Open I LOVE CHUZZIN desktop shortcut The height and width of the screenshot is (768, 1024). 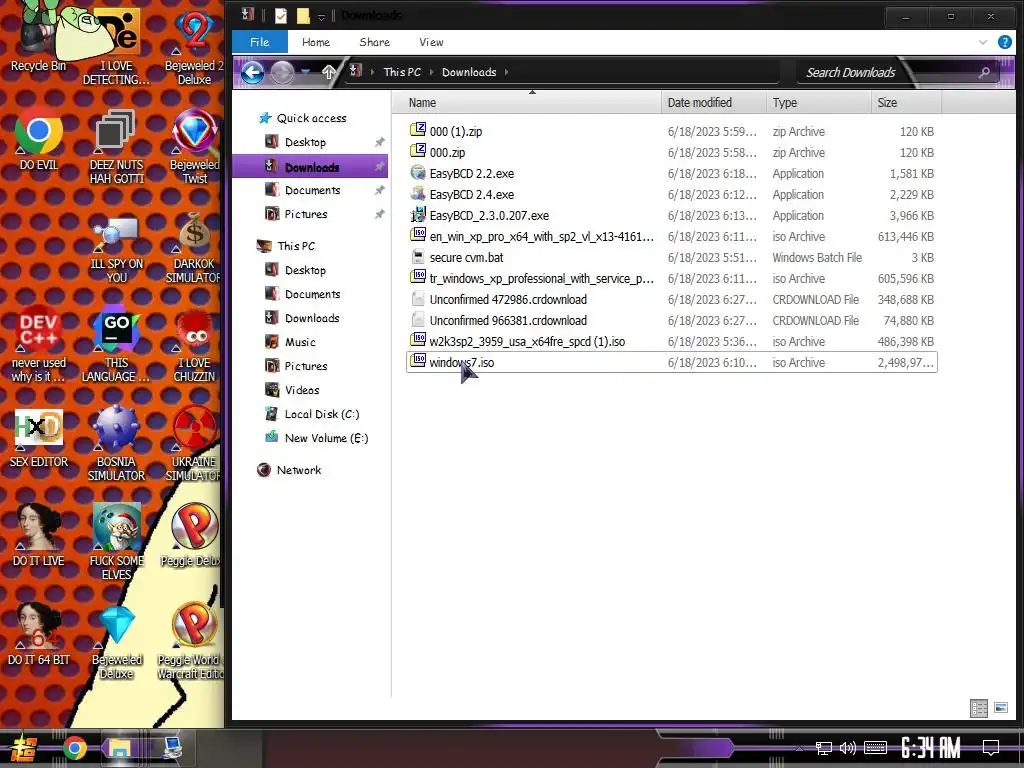pos(194,345)
